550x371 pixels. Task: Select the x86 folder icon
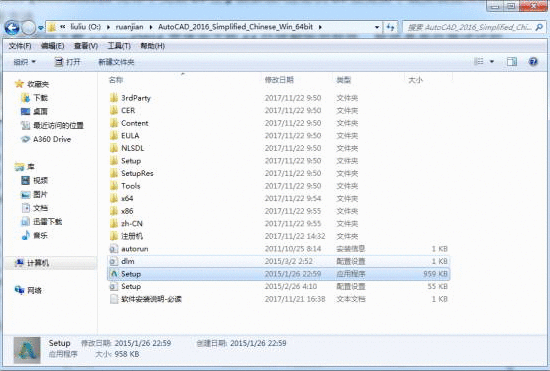click(114, 211)
